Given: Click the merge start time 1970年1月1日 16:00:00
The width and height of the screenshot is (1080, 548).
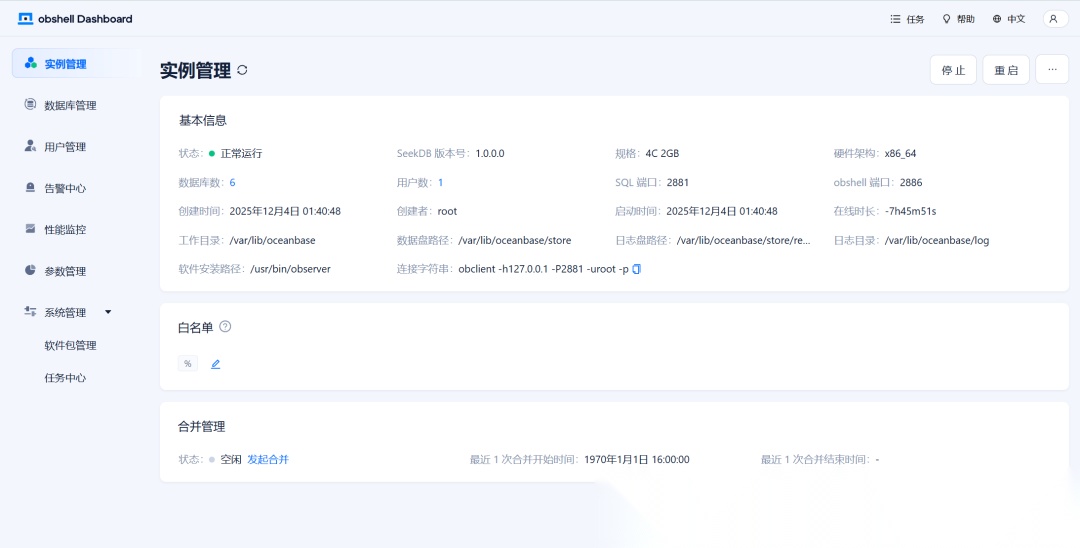Looking at the screenshot, I should (x=636, y=459).
